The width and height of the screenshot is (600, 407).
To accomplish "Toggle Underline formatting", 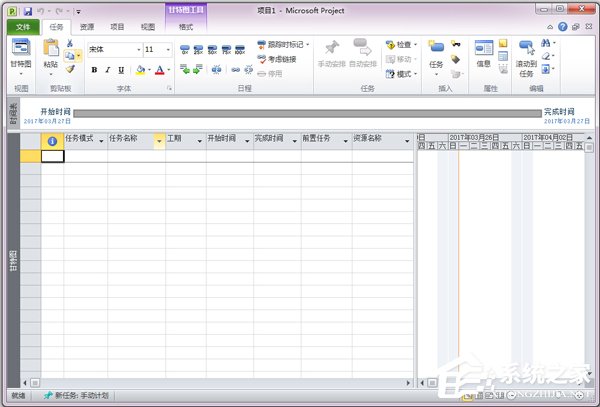I will coord(122,70).
